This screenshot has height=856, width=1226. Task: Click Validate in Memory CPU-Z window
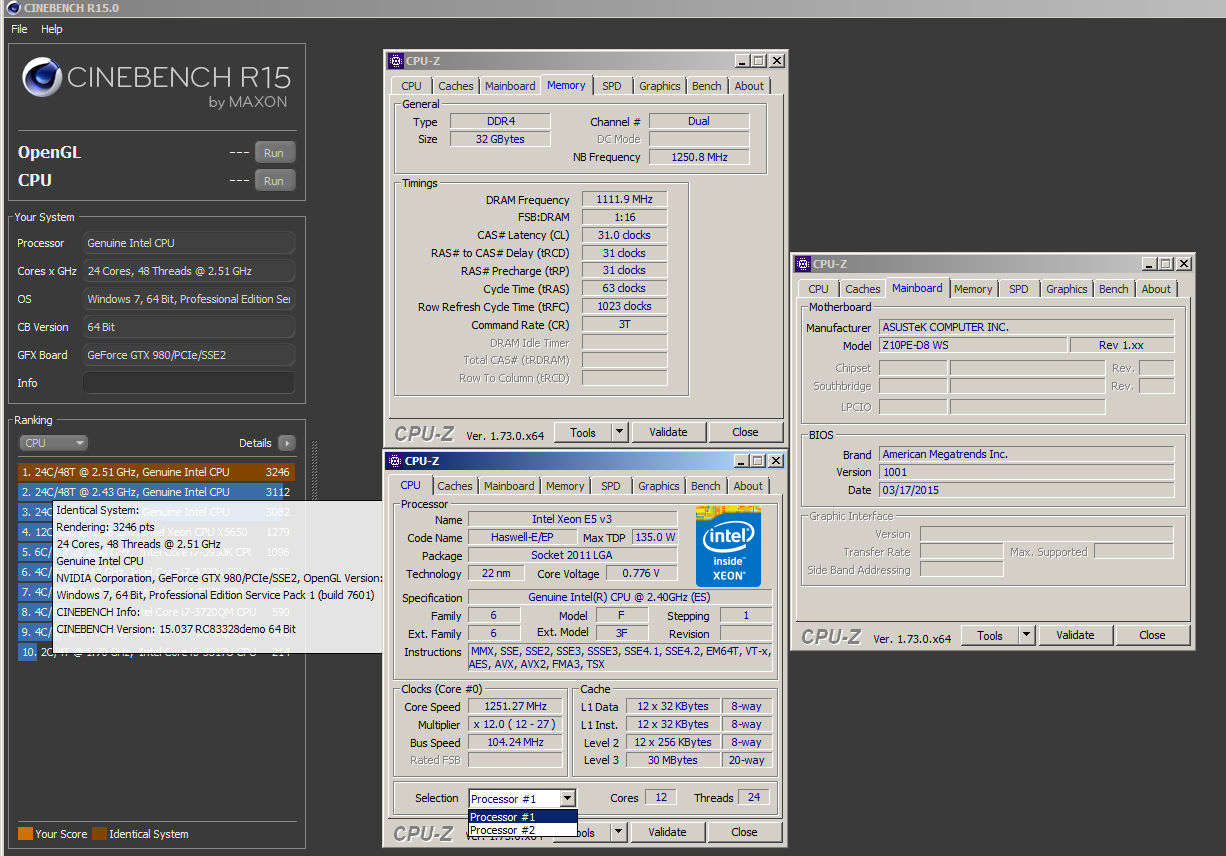tap(668, 433)
